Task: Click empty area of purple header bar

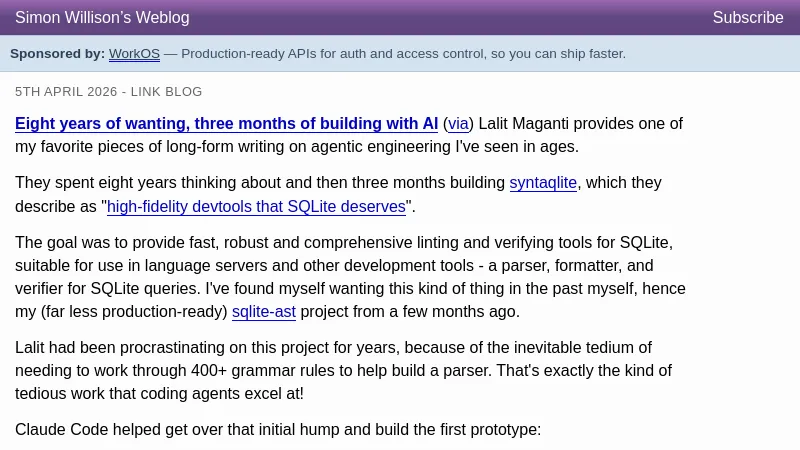Action: coord(450,17)
